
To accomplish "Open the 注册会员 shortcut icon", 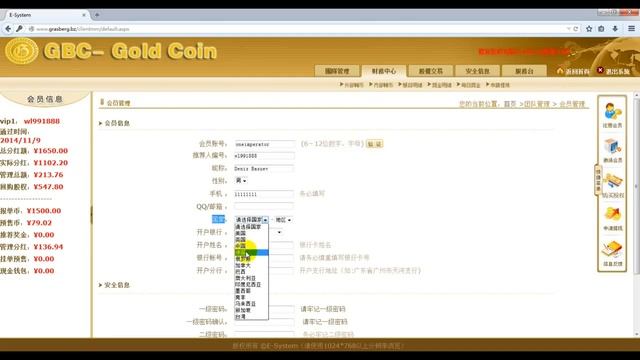I will 612,111.
